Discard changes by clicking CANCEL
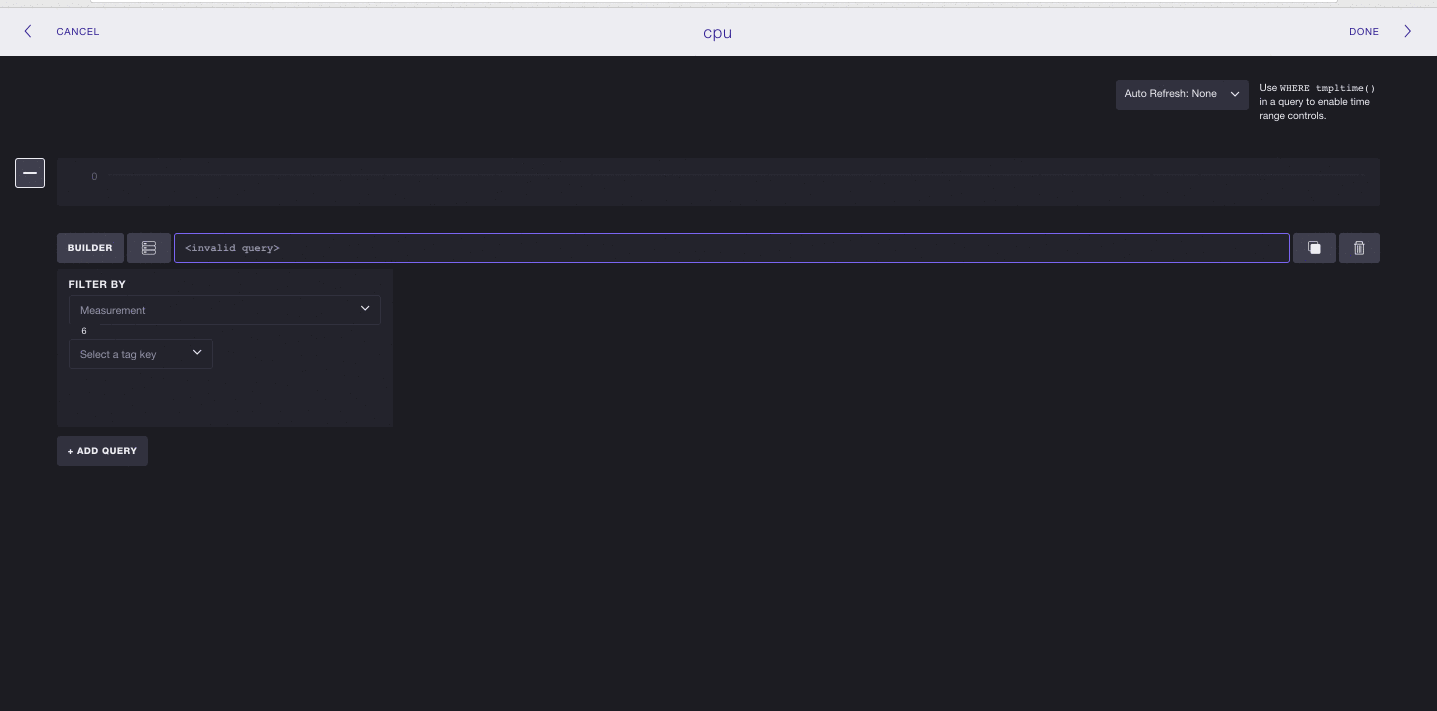 click(x=77, y=31)
